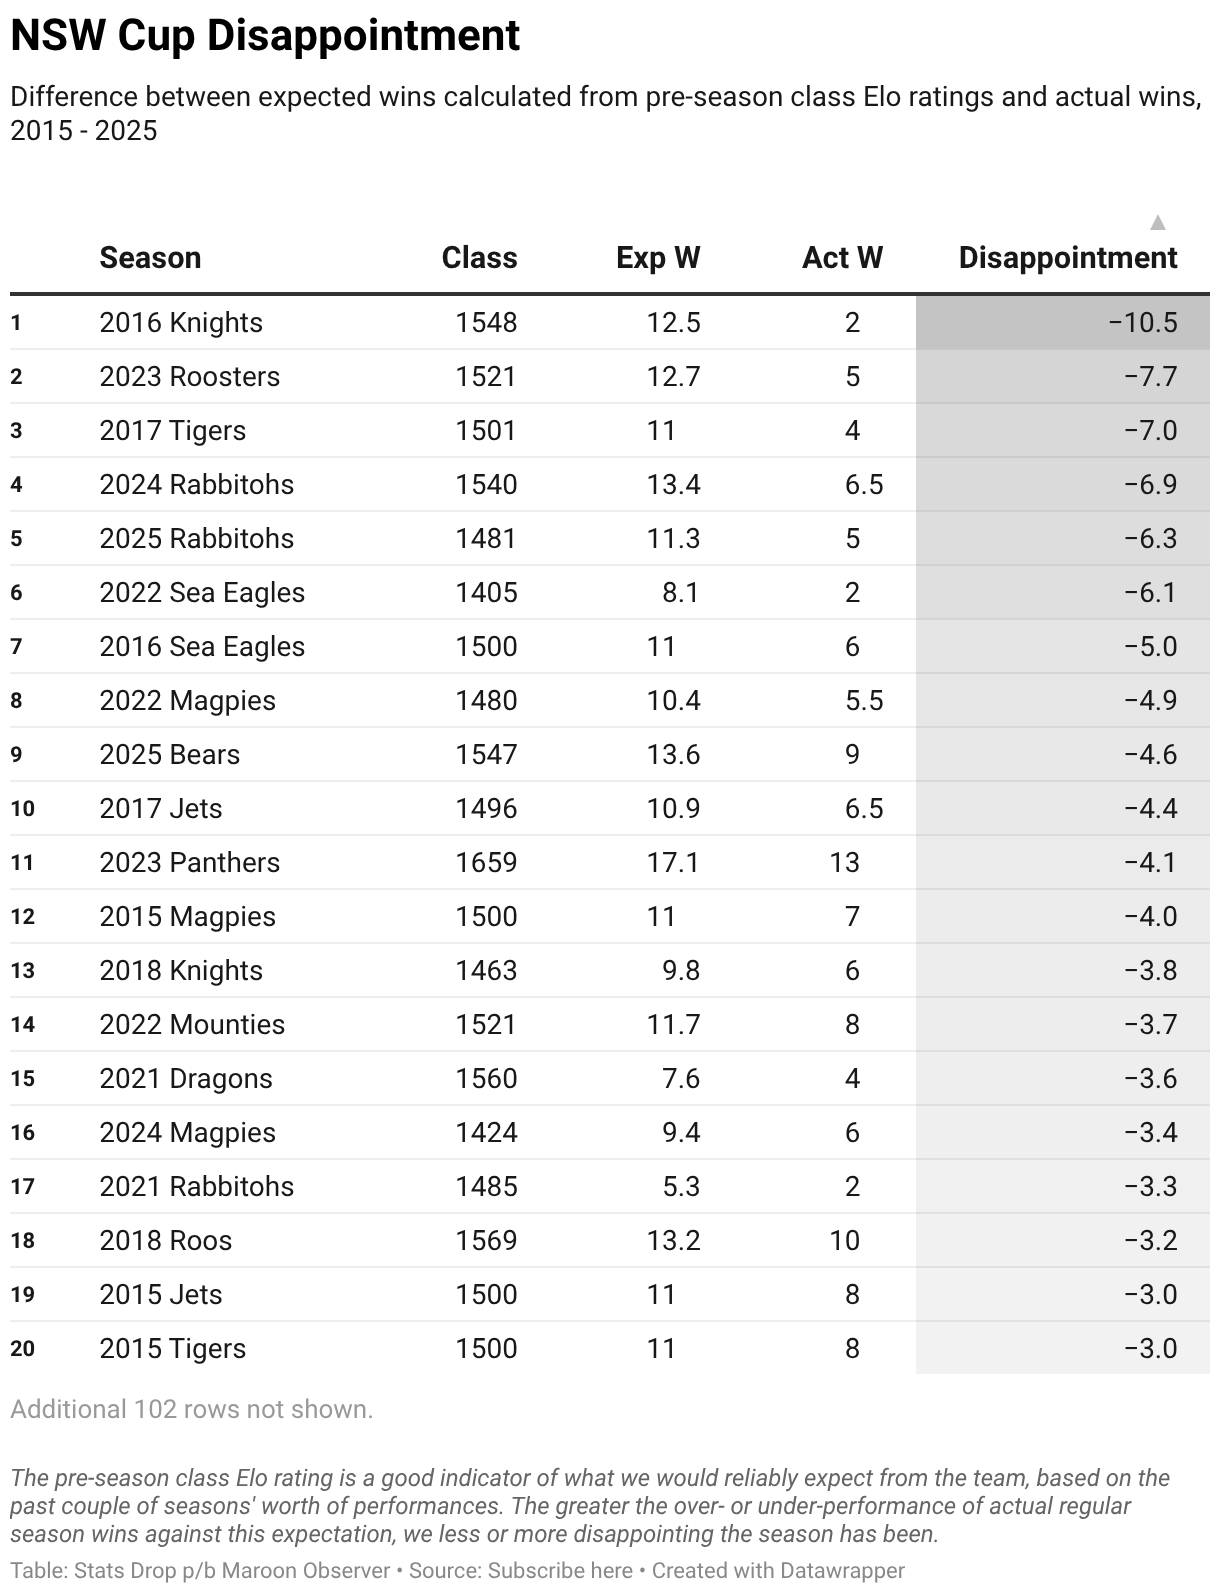Click the sort arrow above Disappointment

(1158, 222)
